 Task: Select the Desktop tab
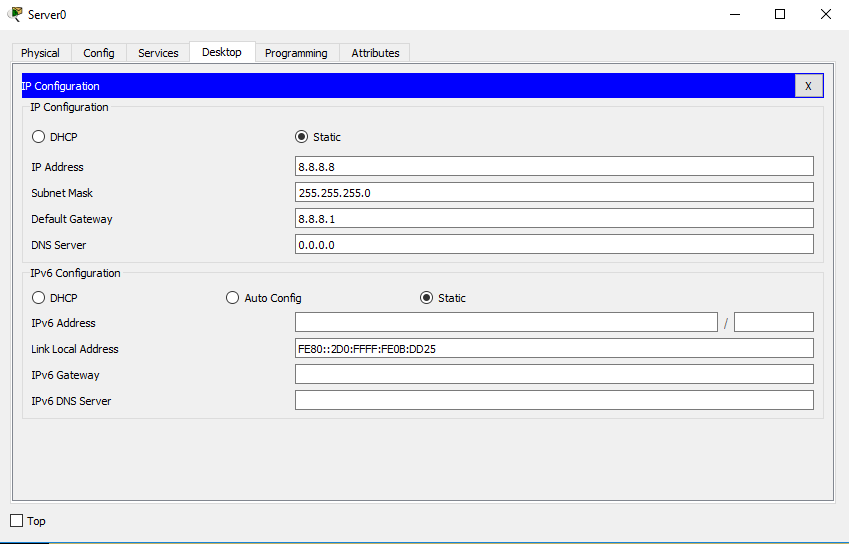click(x=222, y=52)
